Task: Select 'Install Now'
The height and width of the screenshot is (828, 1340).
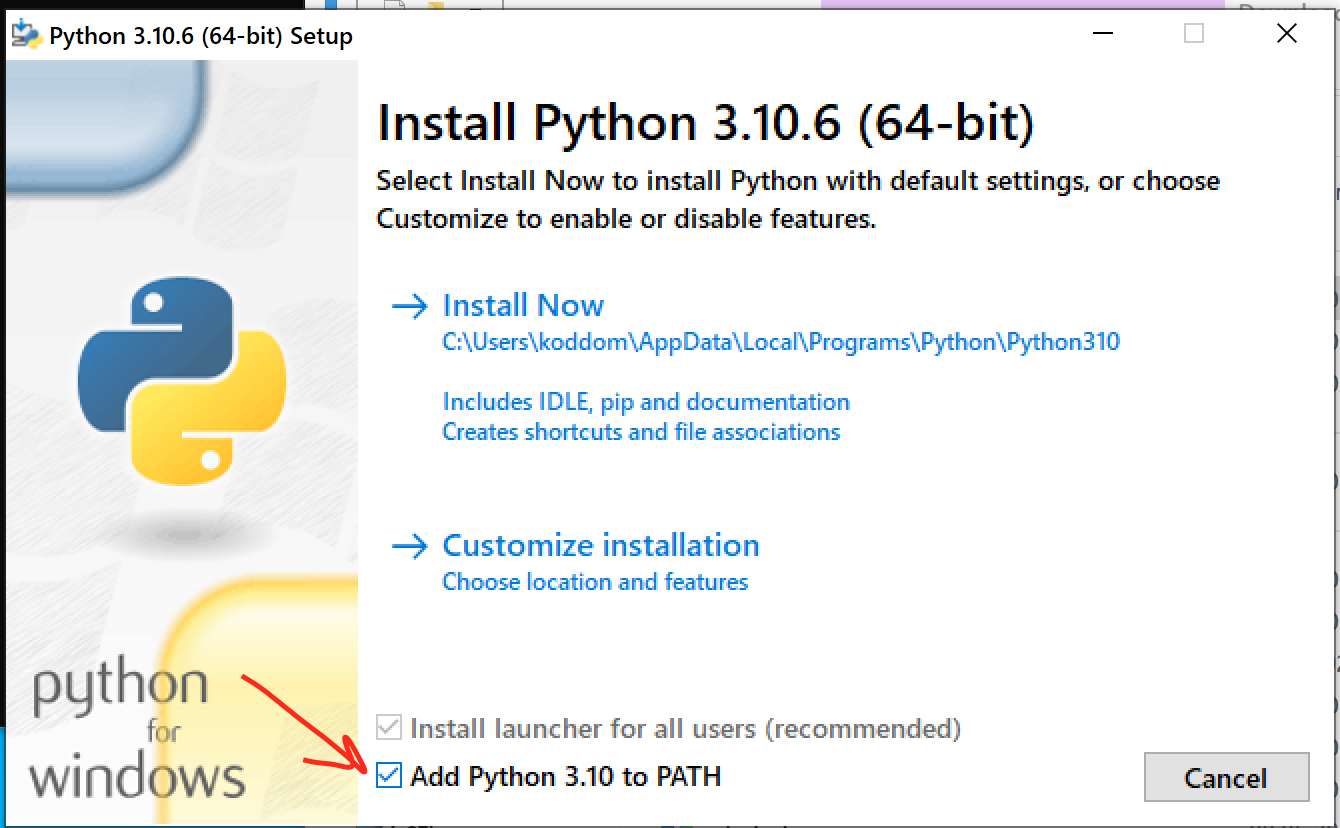Action: [x=523, y=305]
